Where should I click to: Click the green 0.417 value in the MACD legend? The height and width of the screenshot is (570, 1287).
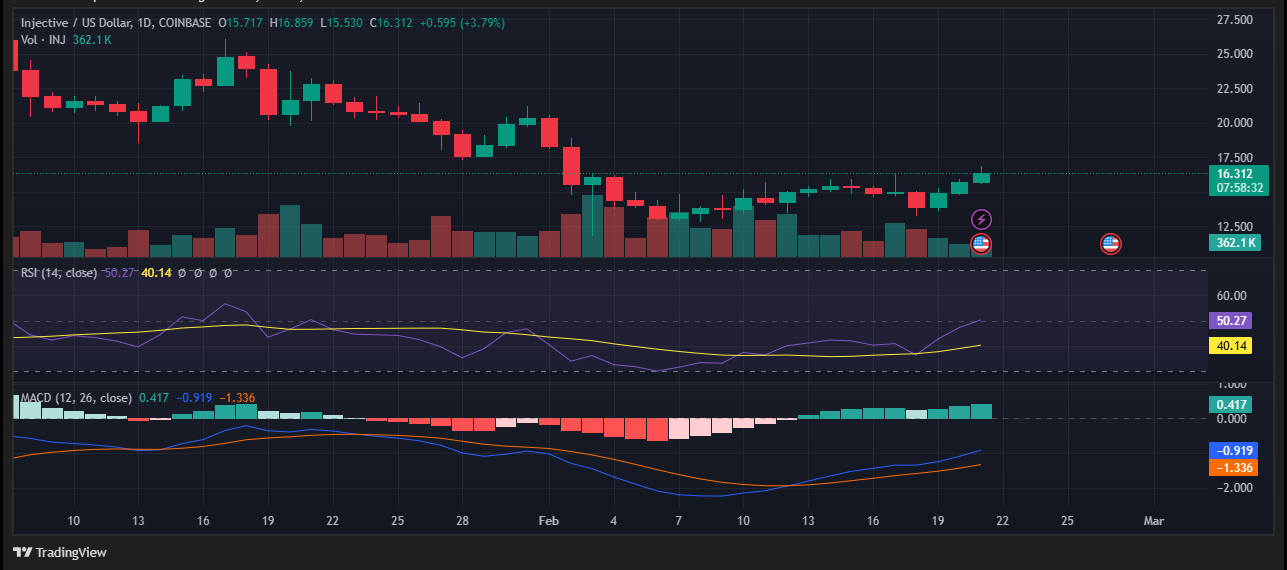[154, 398]
